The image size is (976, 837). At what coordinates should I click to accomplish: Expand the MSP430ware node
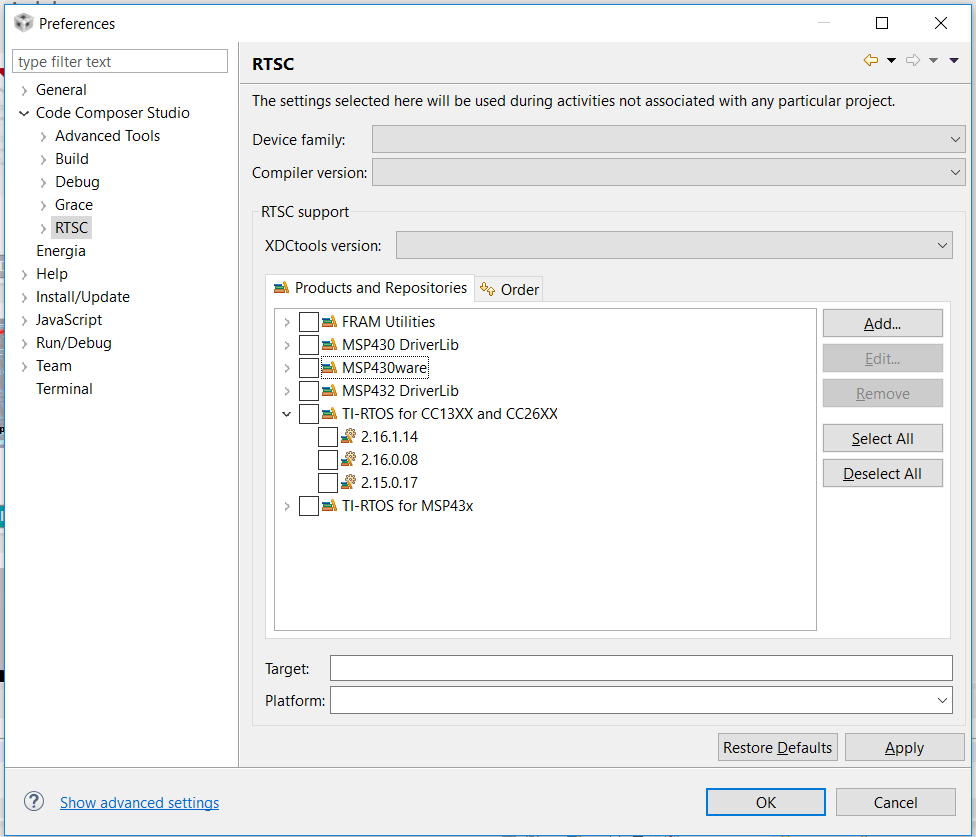(x=287, y=368)
